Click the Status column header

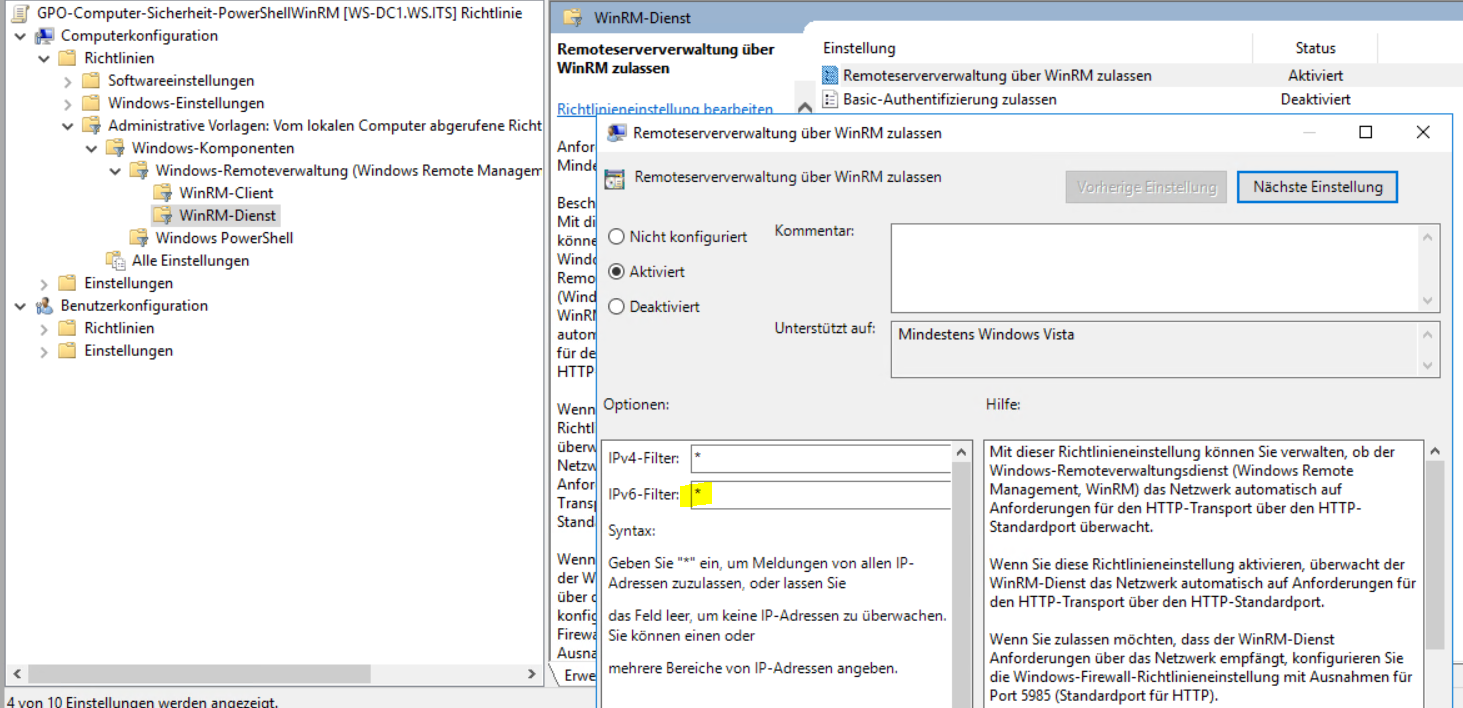pyautogui.click(x=1315, y=48)
